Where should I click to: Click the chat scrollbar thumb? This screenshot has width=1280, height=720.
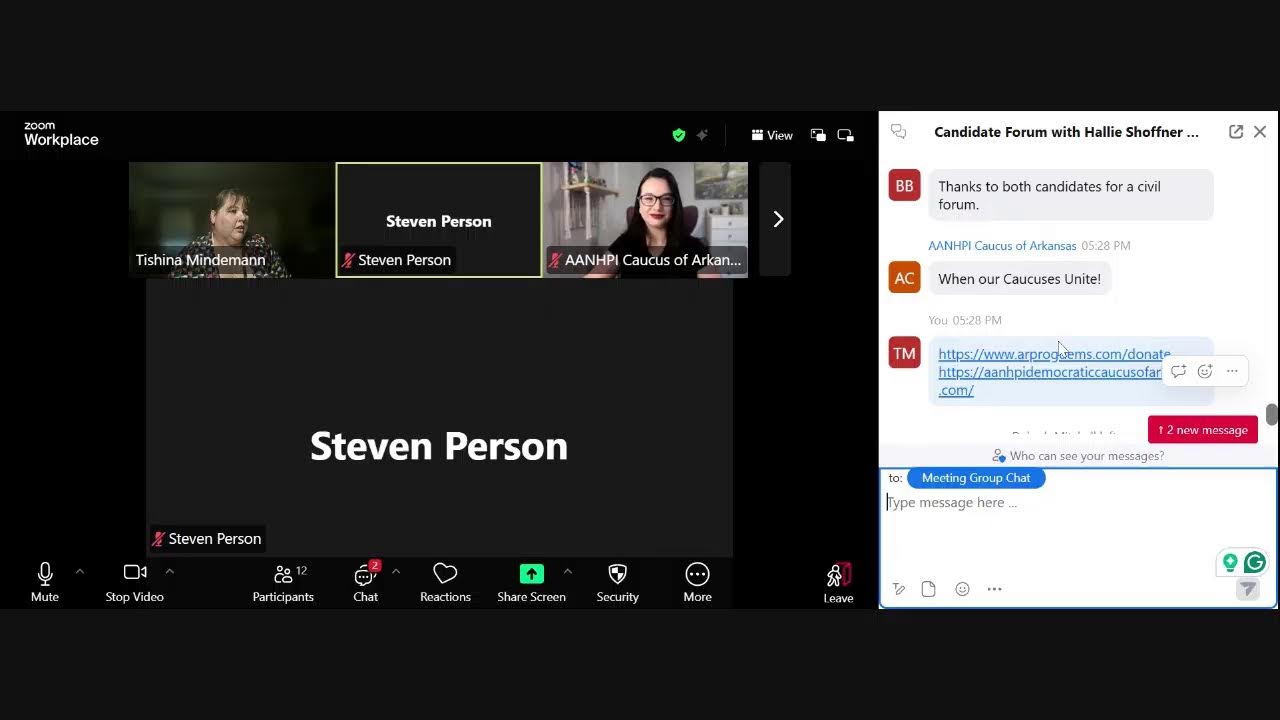[1272, 414]
